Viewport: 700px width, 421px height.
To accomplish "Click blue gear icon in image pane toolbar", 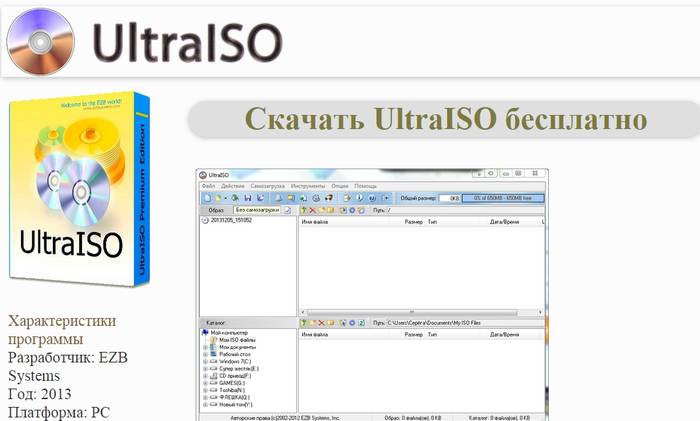I will click(x=352, y=210).
